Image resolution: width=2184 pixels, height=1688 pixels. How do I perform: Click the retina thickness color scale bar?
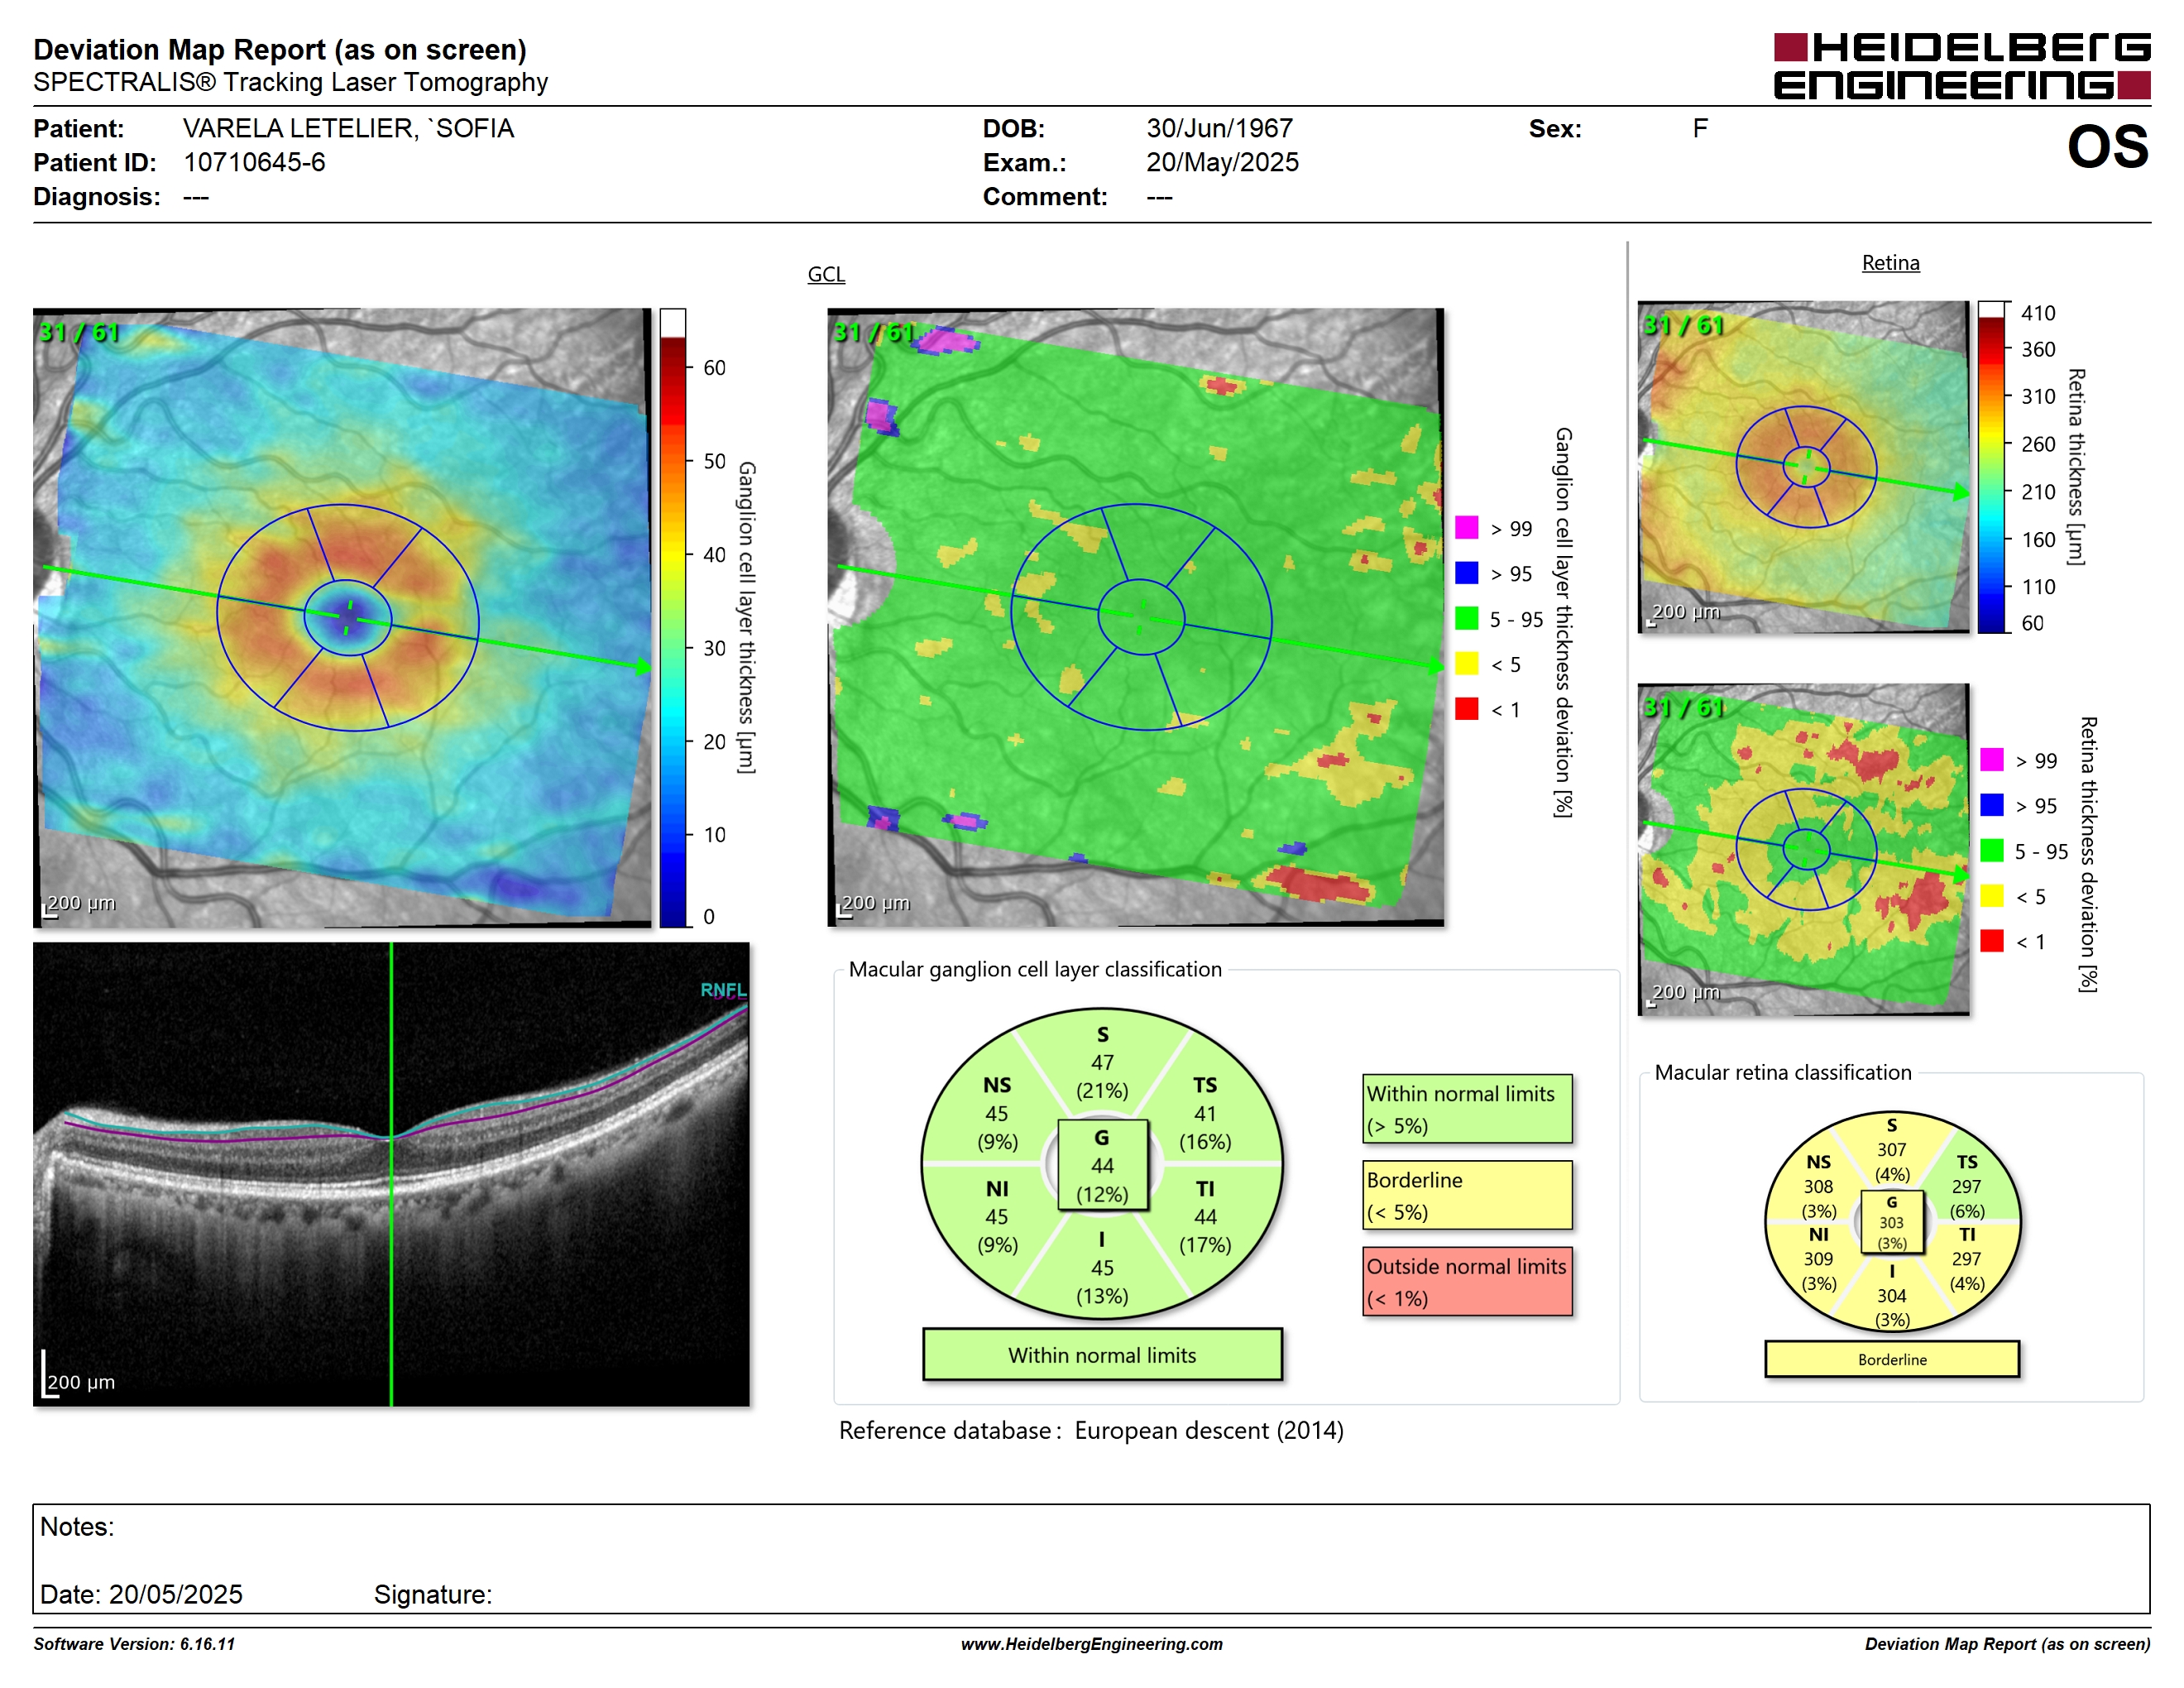tap(1992, 467)
